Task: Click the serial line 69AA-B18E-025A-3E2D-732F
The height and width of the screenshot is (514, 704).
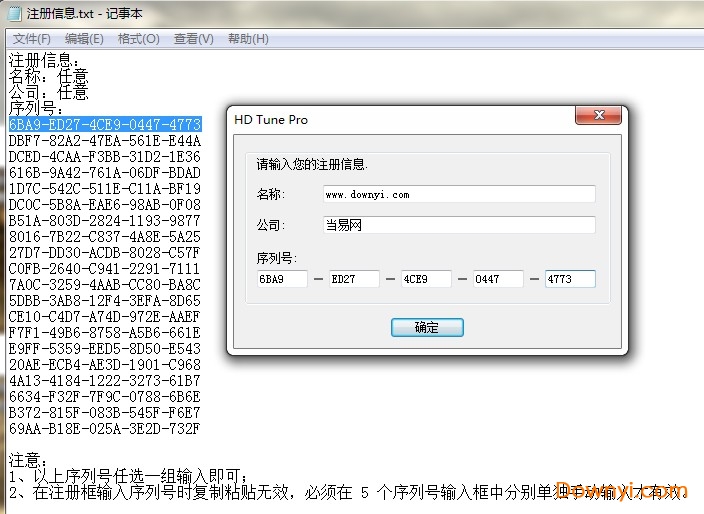Action: pyautogui.click(x=105, y=429)
